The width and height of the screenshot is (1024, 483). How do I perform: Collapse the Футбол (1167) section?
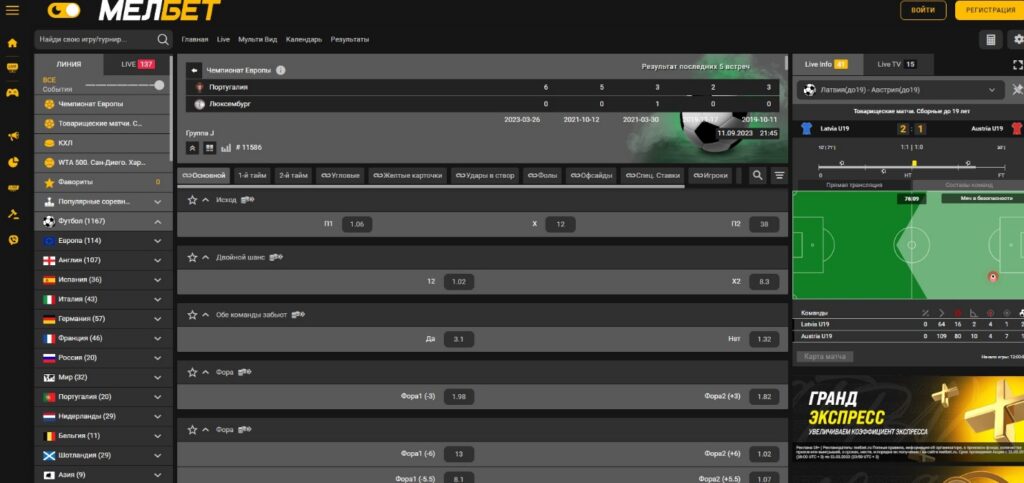tap(157, 222)
